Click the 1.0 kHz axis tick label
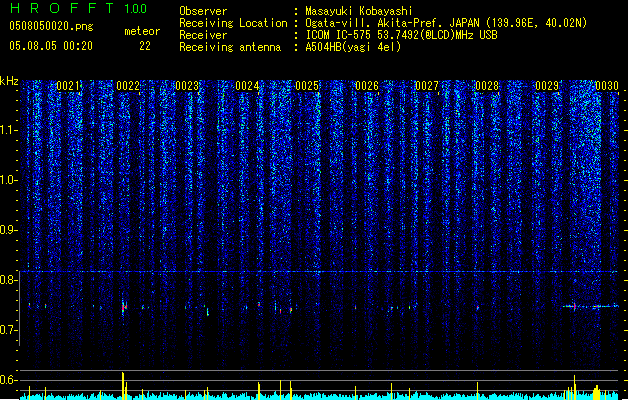Screen dimensions: 629x400 click(x=9, y=180)
